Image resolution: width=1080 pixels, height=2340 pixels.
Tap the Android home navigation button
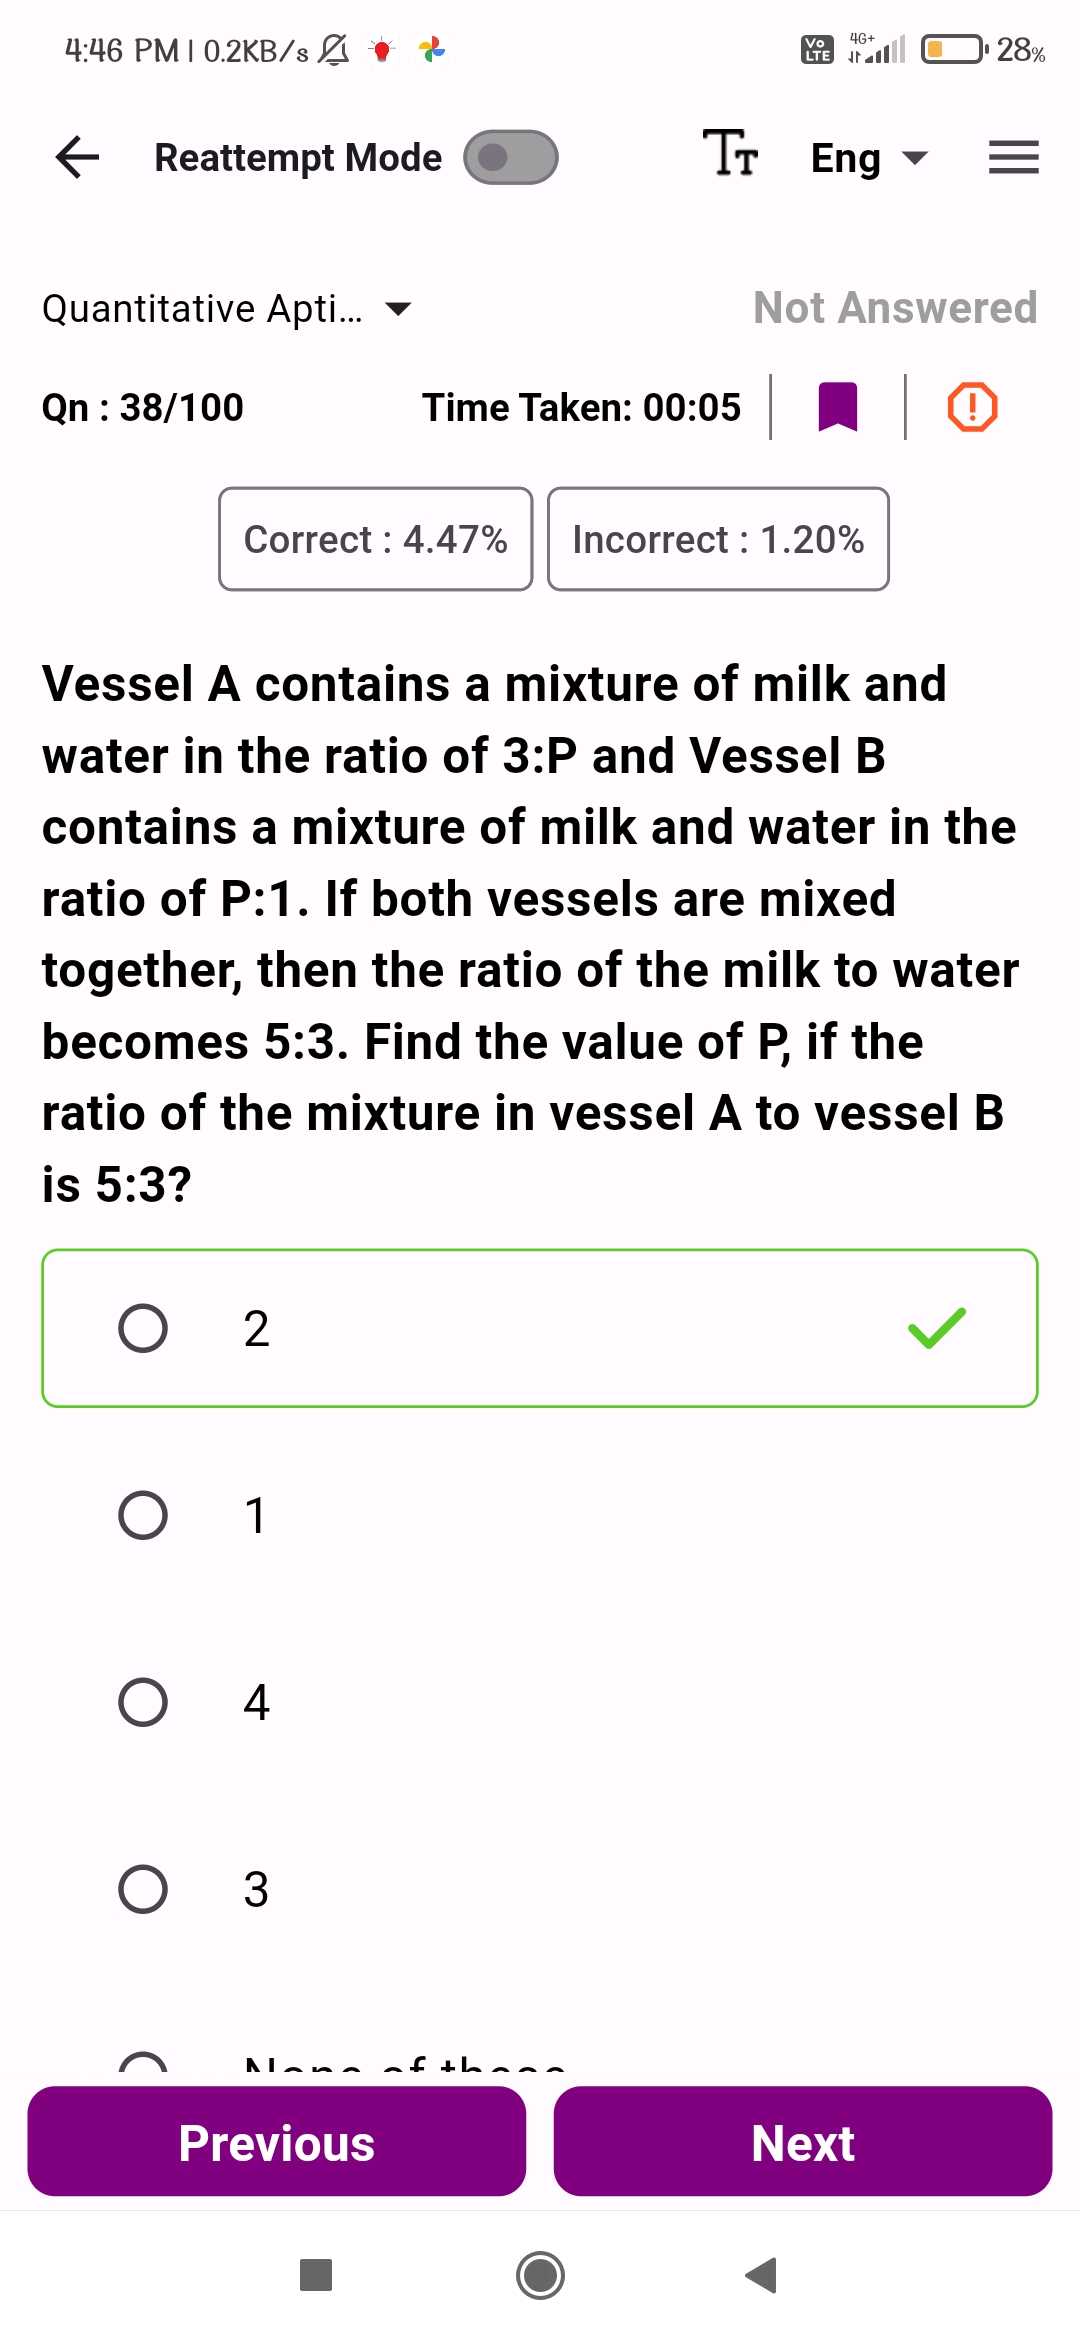pos(540,2275)
